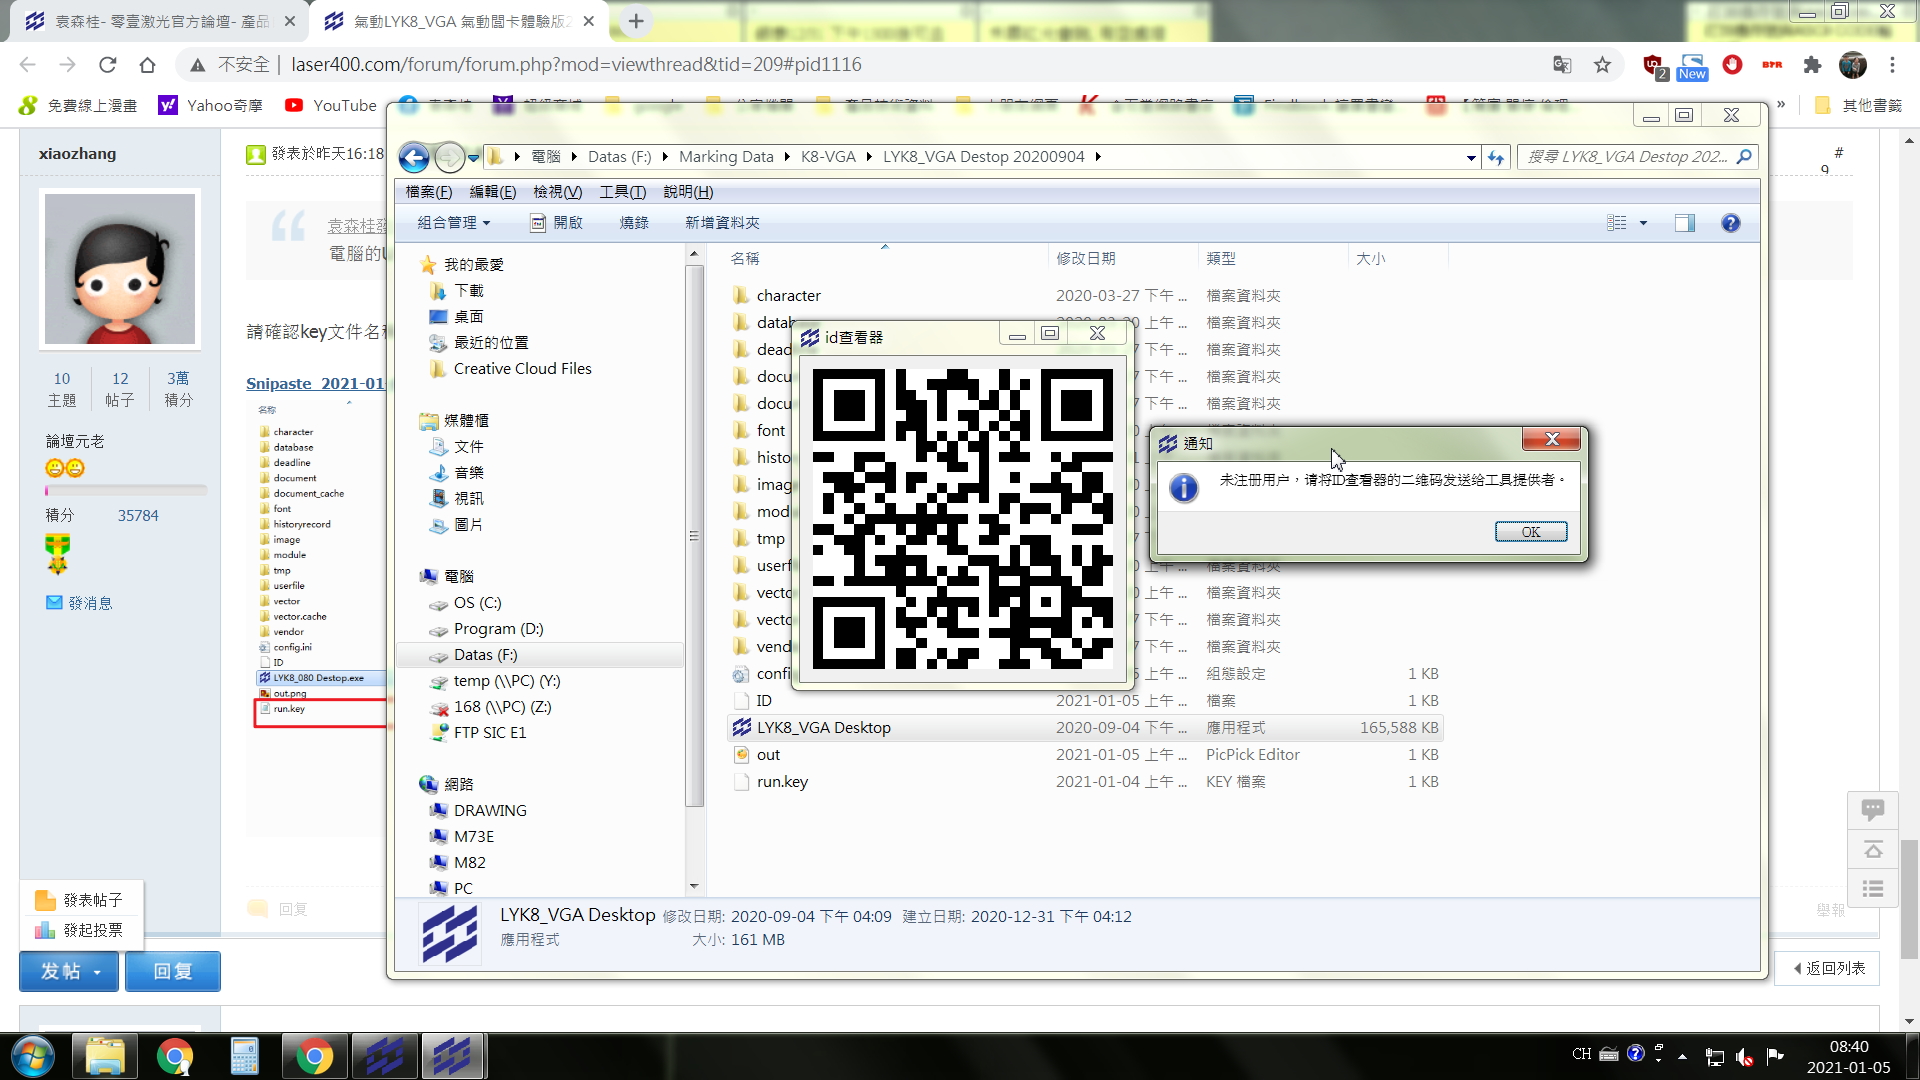1920x1080 pixels.
Task: Open 下載 in favorites
Action: click(468, 291)
